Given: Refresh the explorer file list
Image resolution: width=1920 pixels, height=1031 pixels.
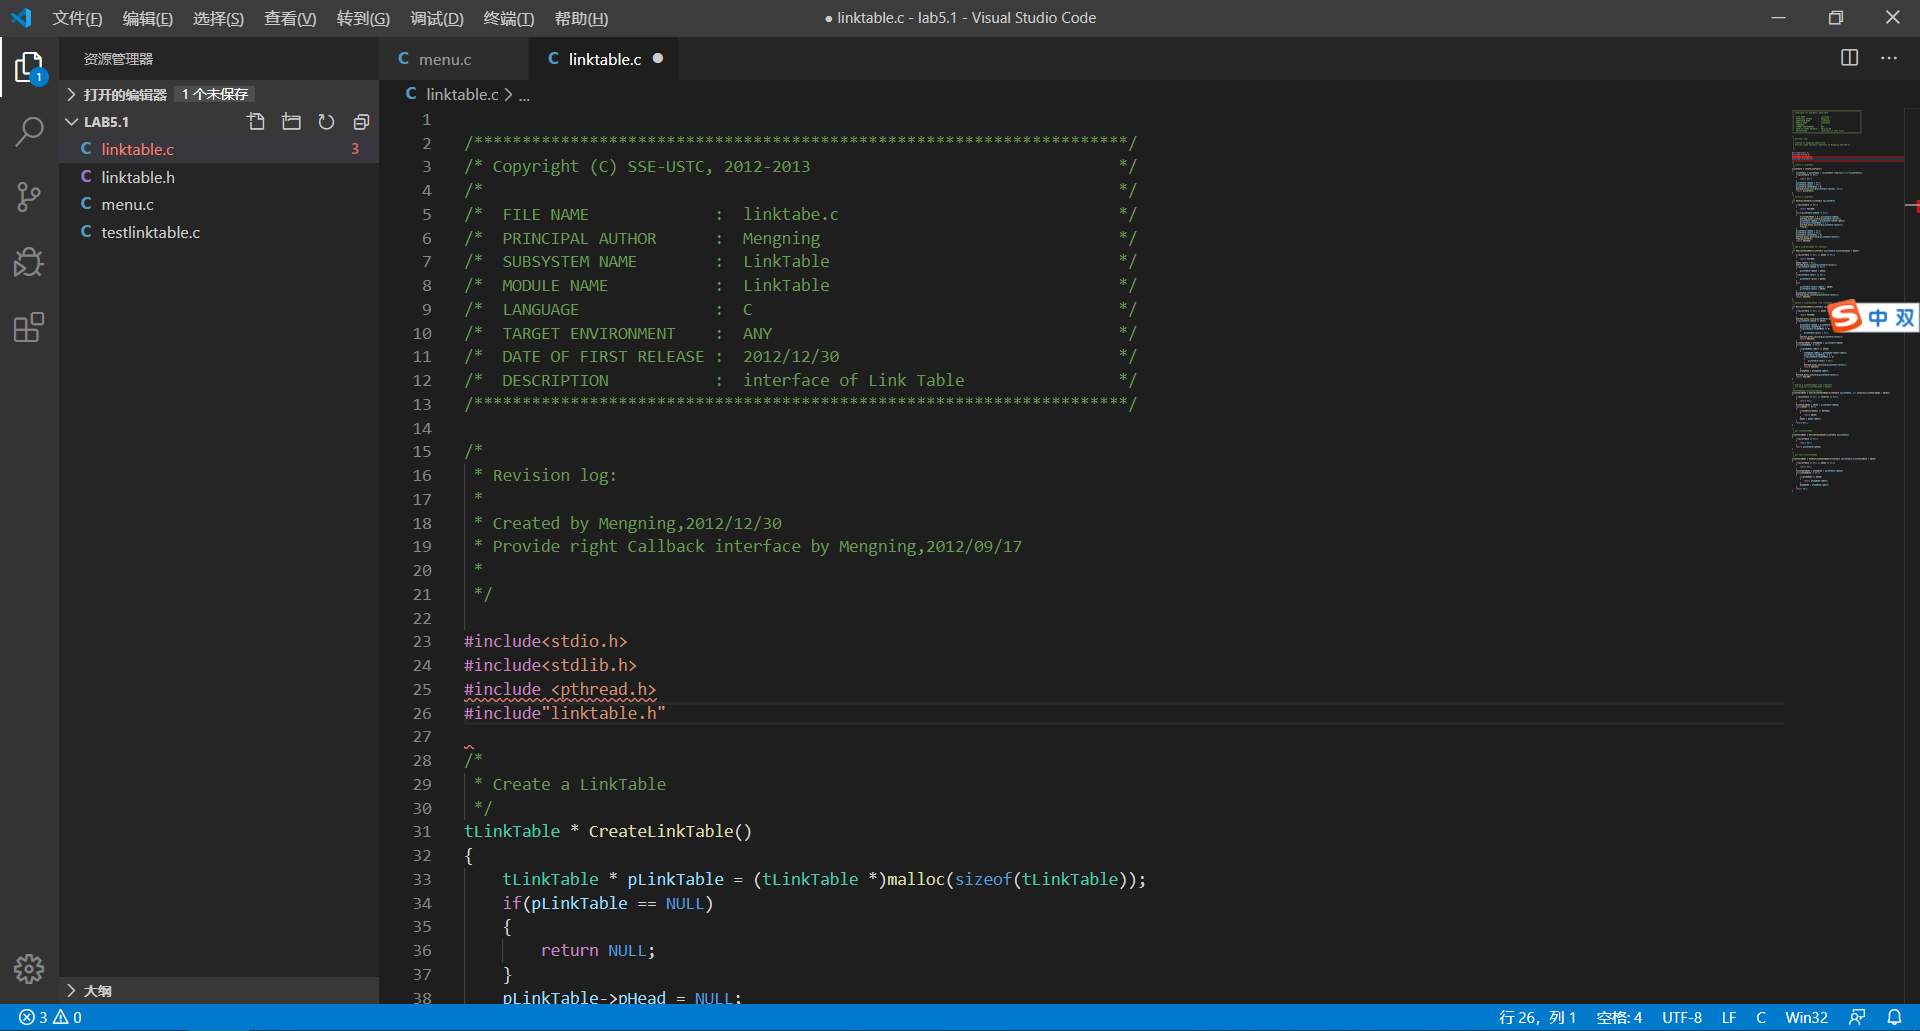Looking at the screenshot, I should (x=326, y=122).
